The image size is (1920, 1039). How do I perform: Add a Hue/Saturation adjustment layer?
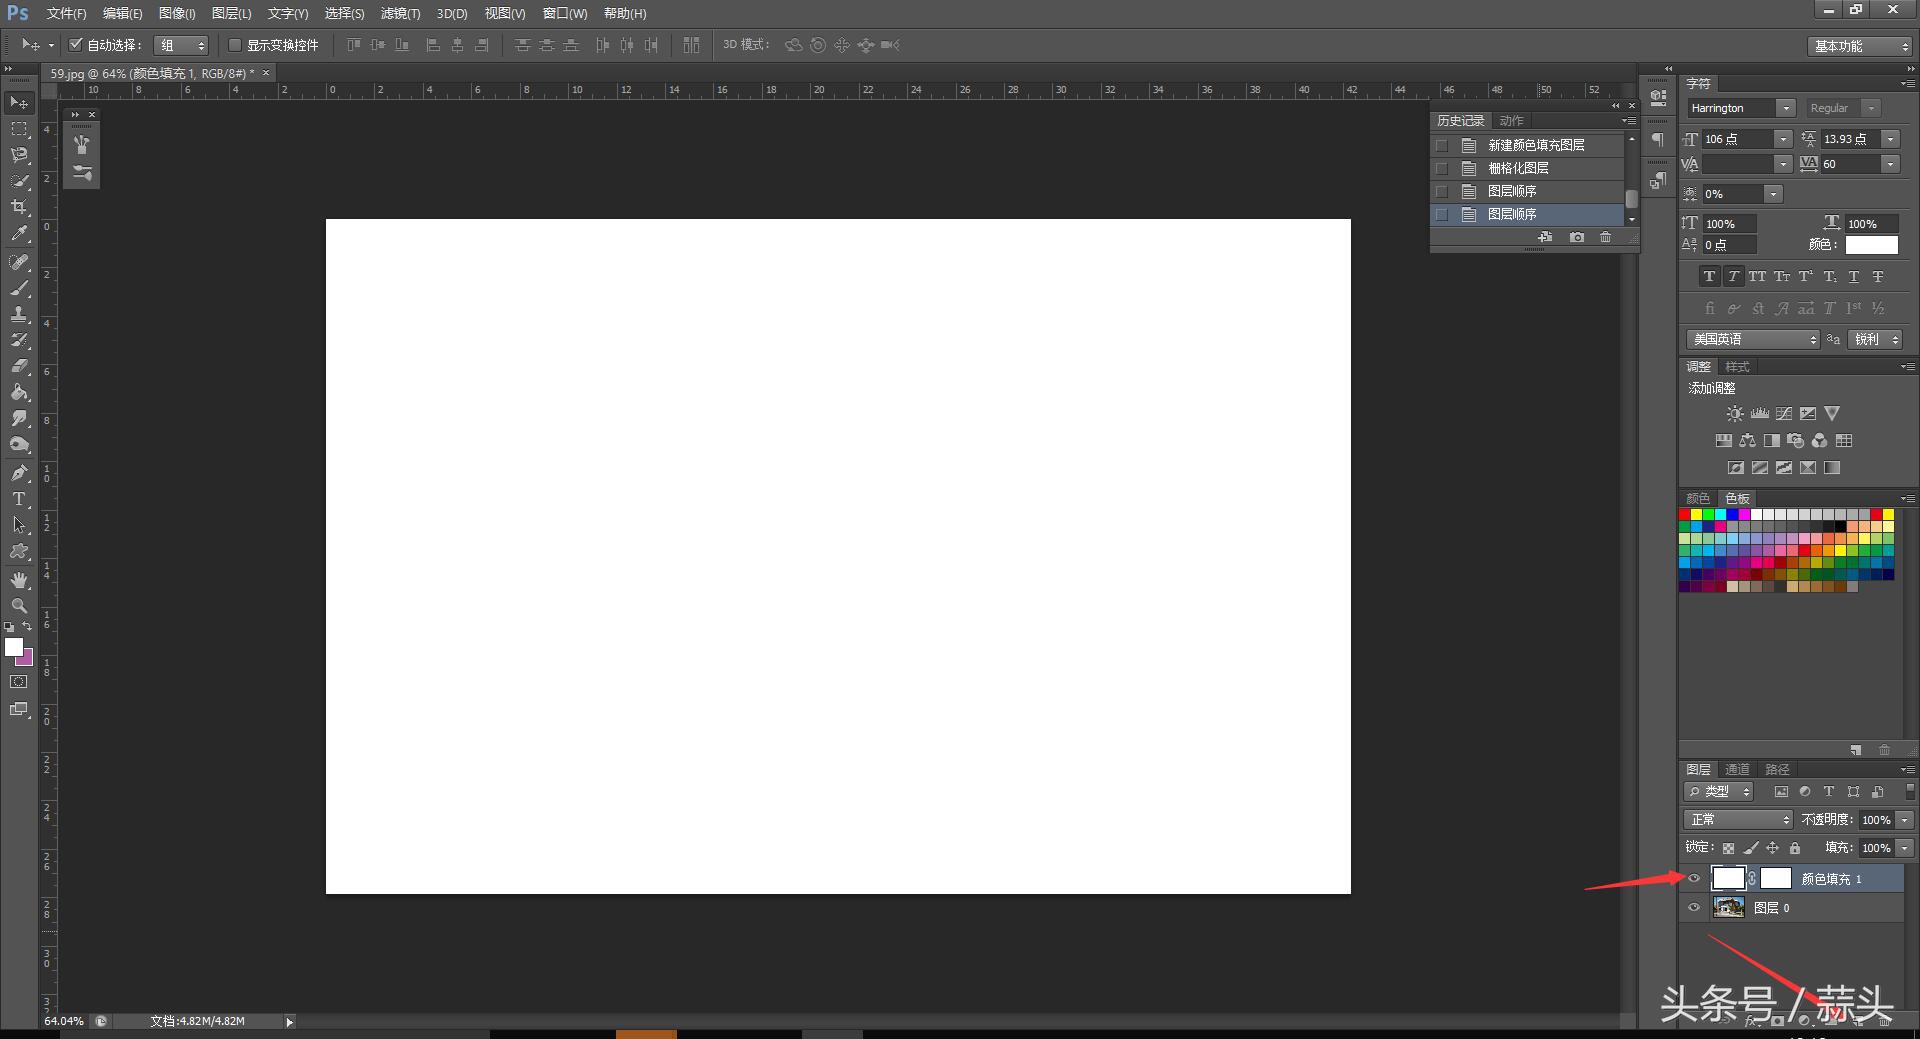tap(1723, 440)
